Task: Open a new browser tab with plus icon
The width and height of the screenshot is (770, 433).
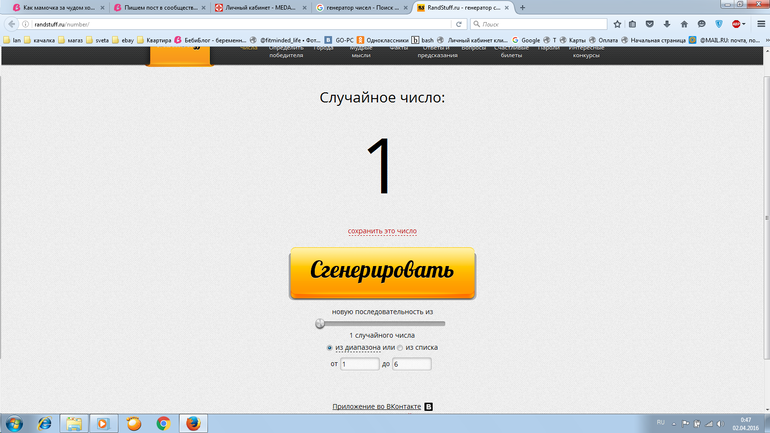Action: [522, 7]
